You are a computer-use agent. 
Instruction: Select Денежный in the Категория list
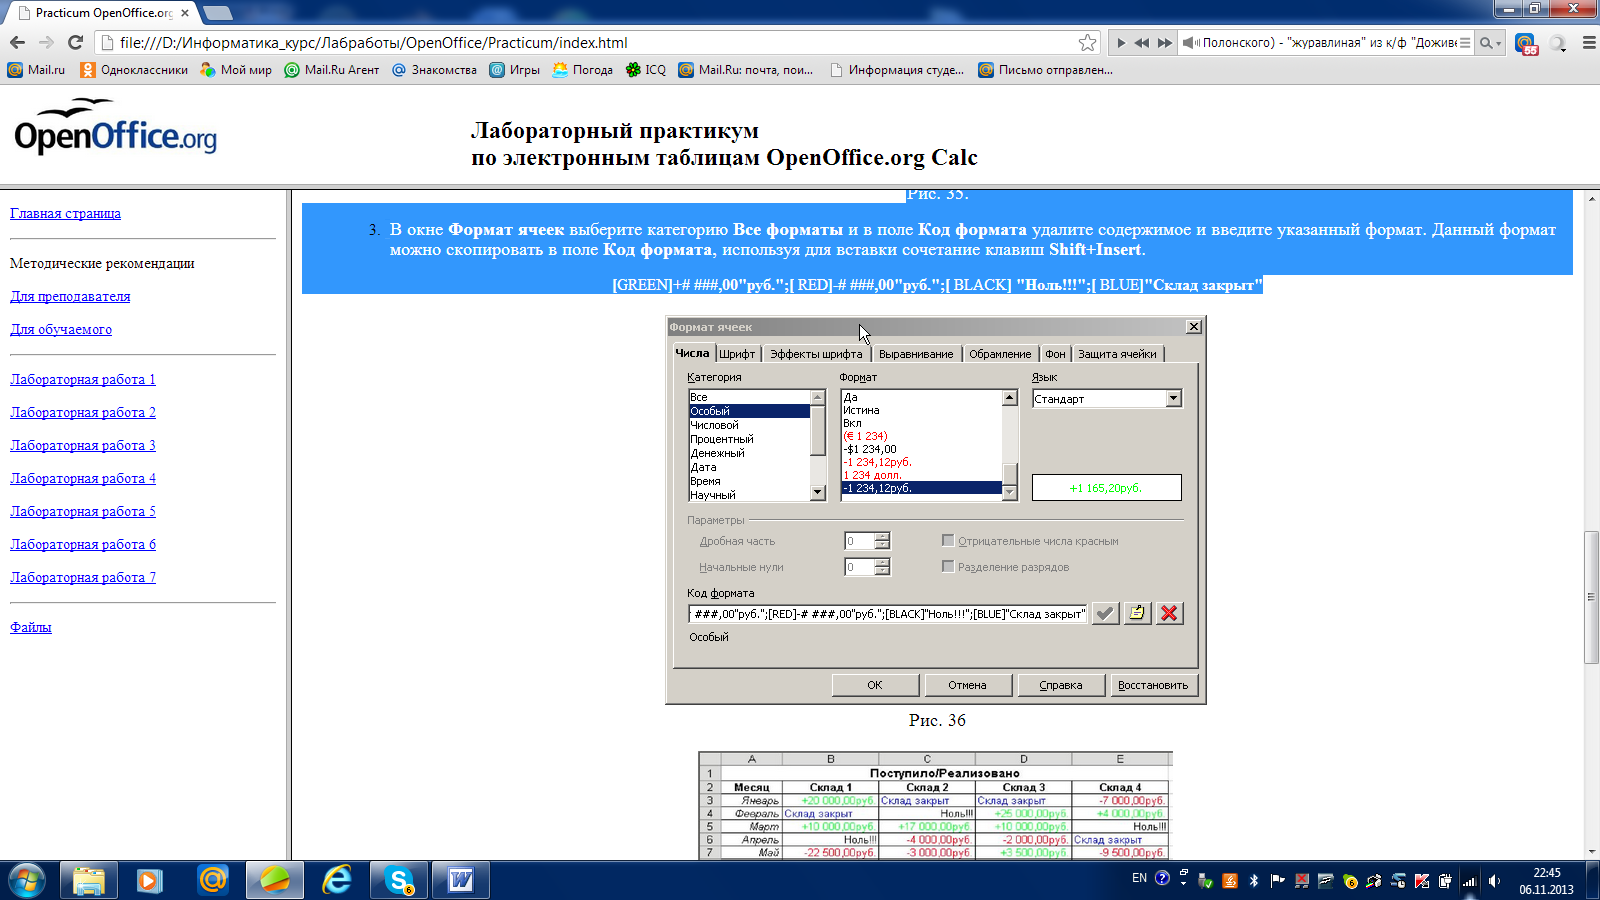749,453
